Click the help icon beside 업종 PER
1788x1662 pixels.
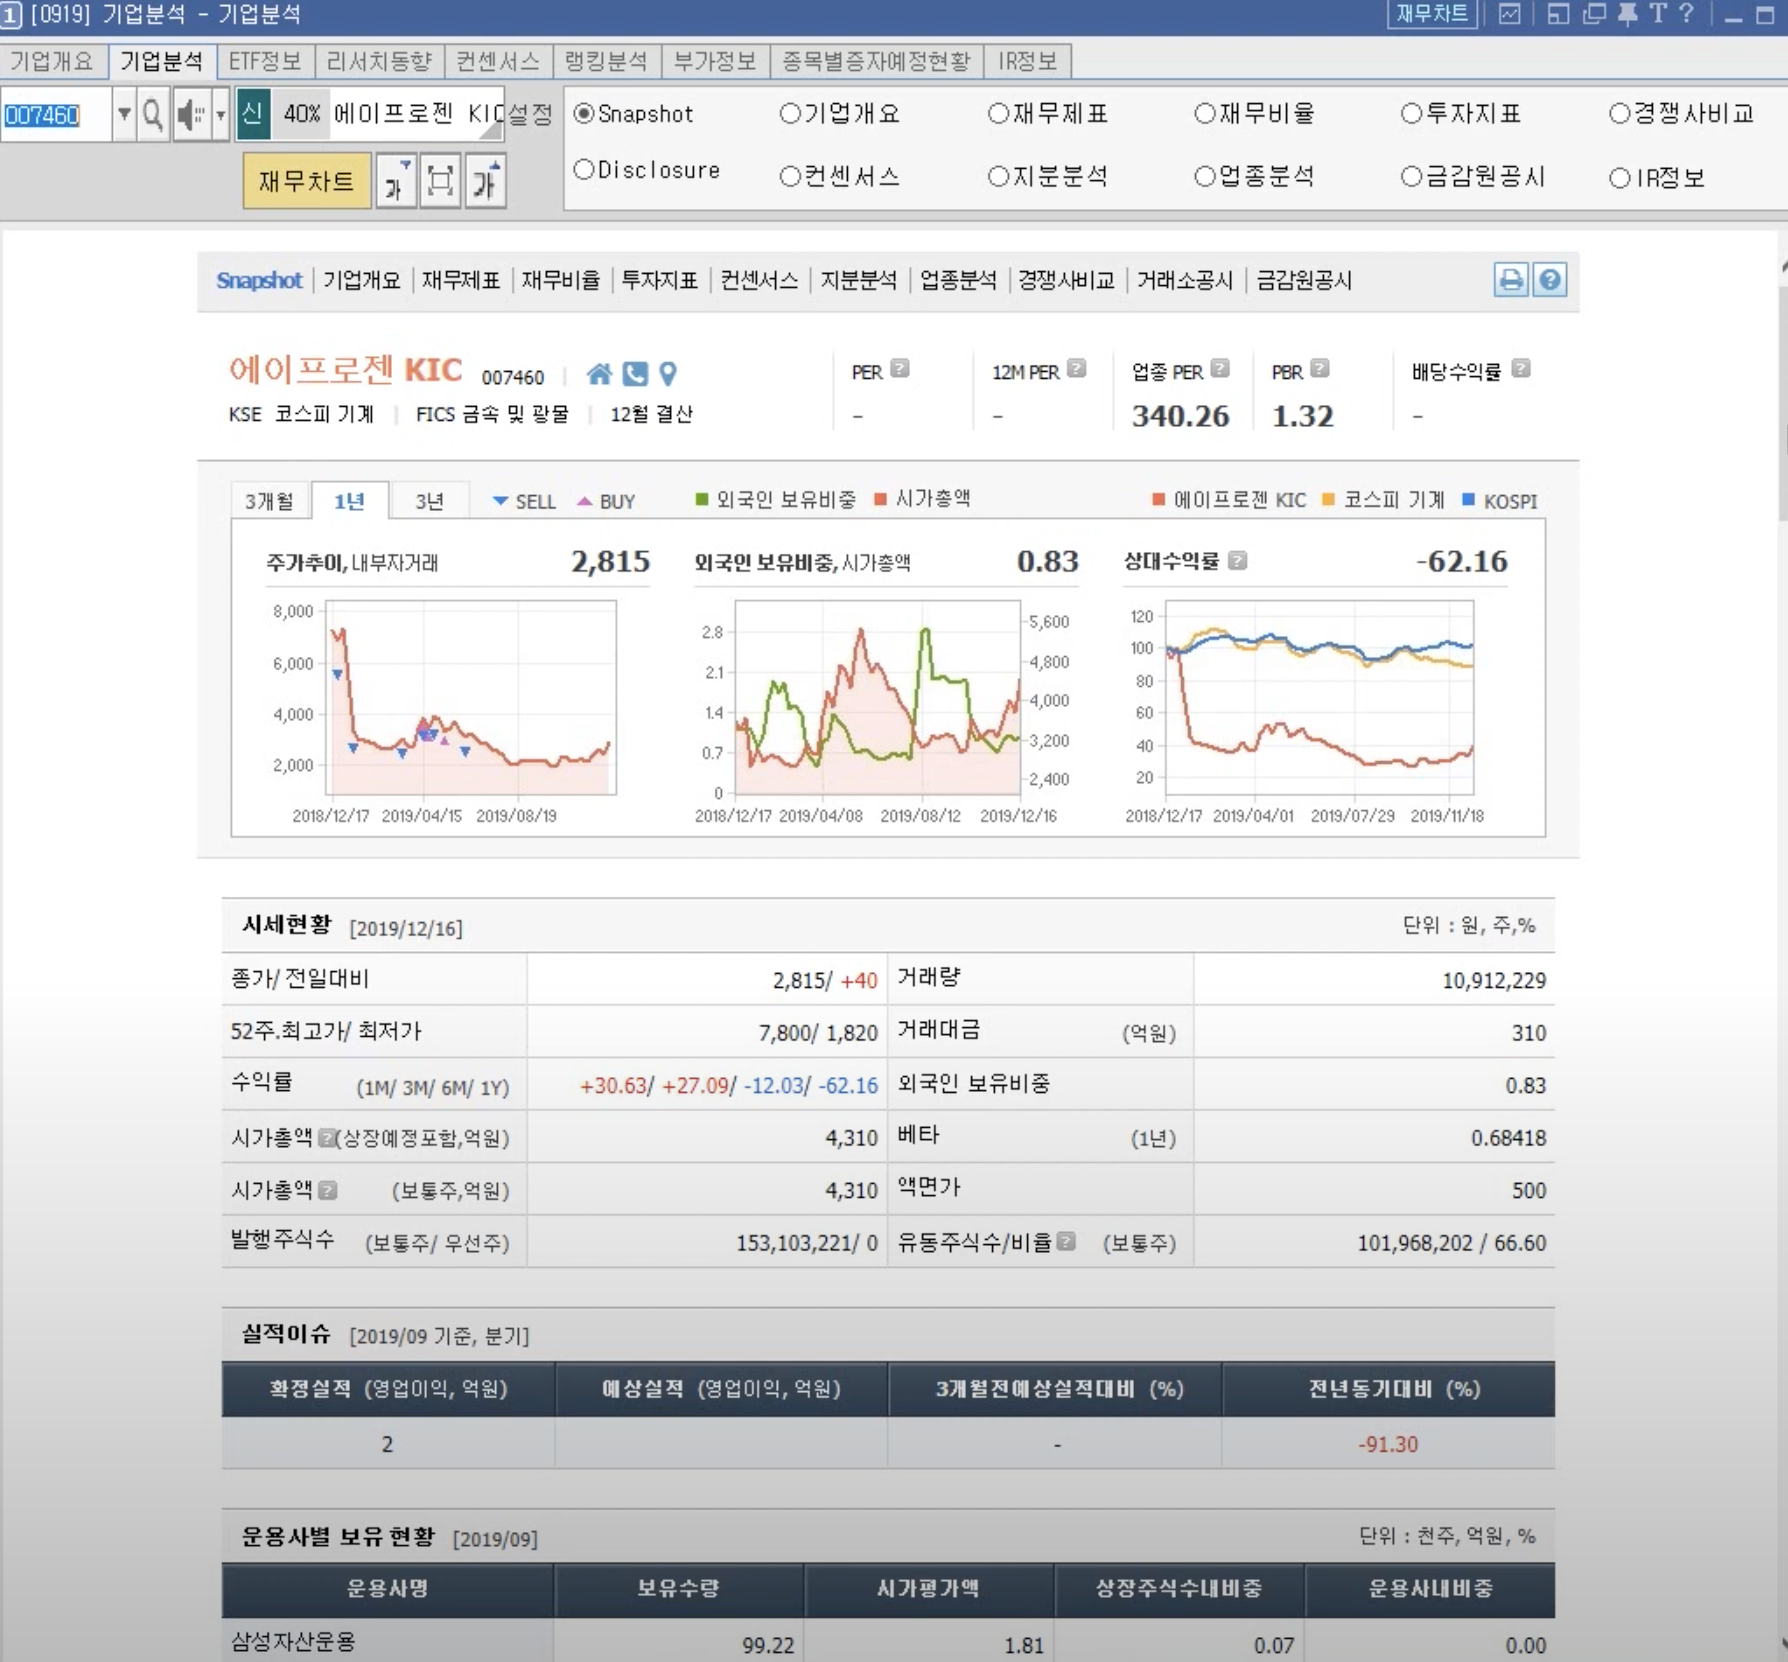click(x=1220, y=369)
